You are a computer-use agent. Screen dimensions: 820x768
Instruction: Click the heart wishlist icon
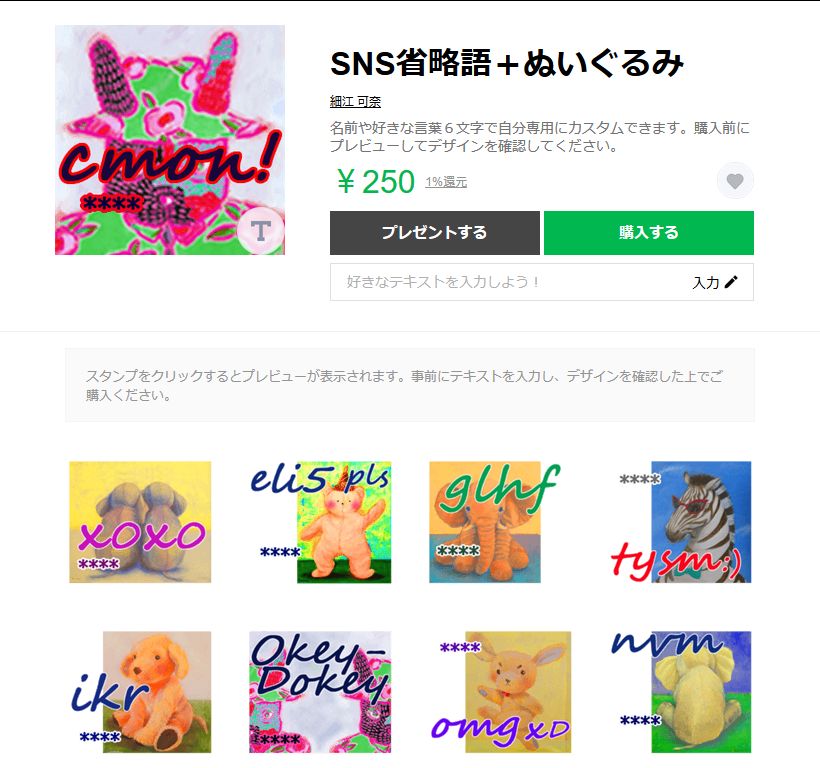735,181
